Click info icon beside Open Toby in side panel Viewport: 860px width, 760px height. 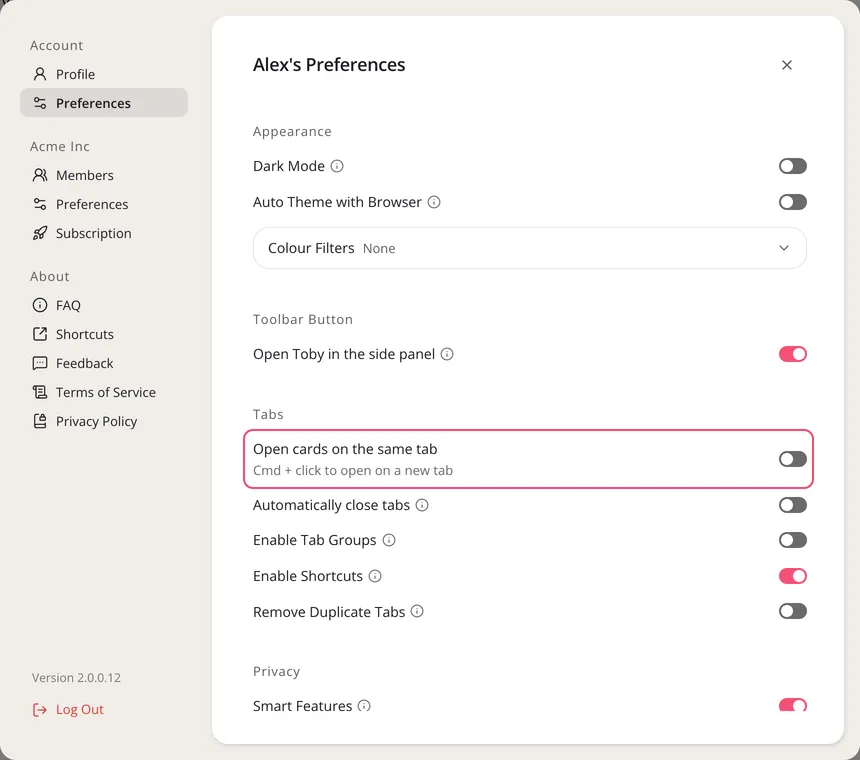pos(447,354)
